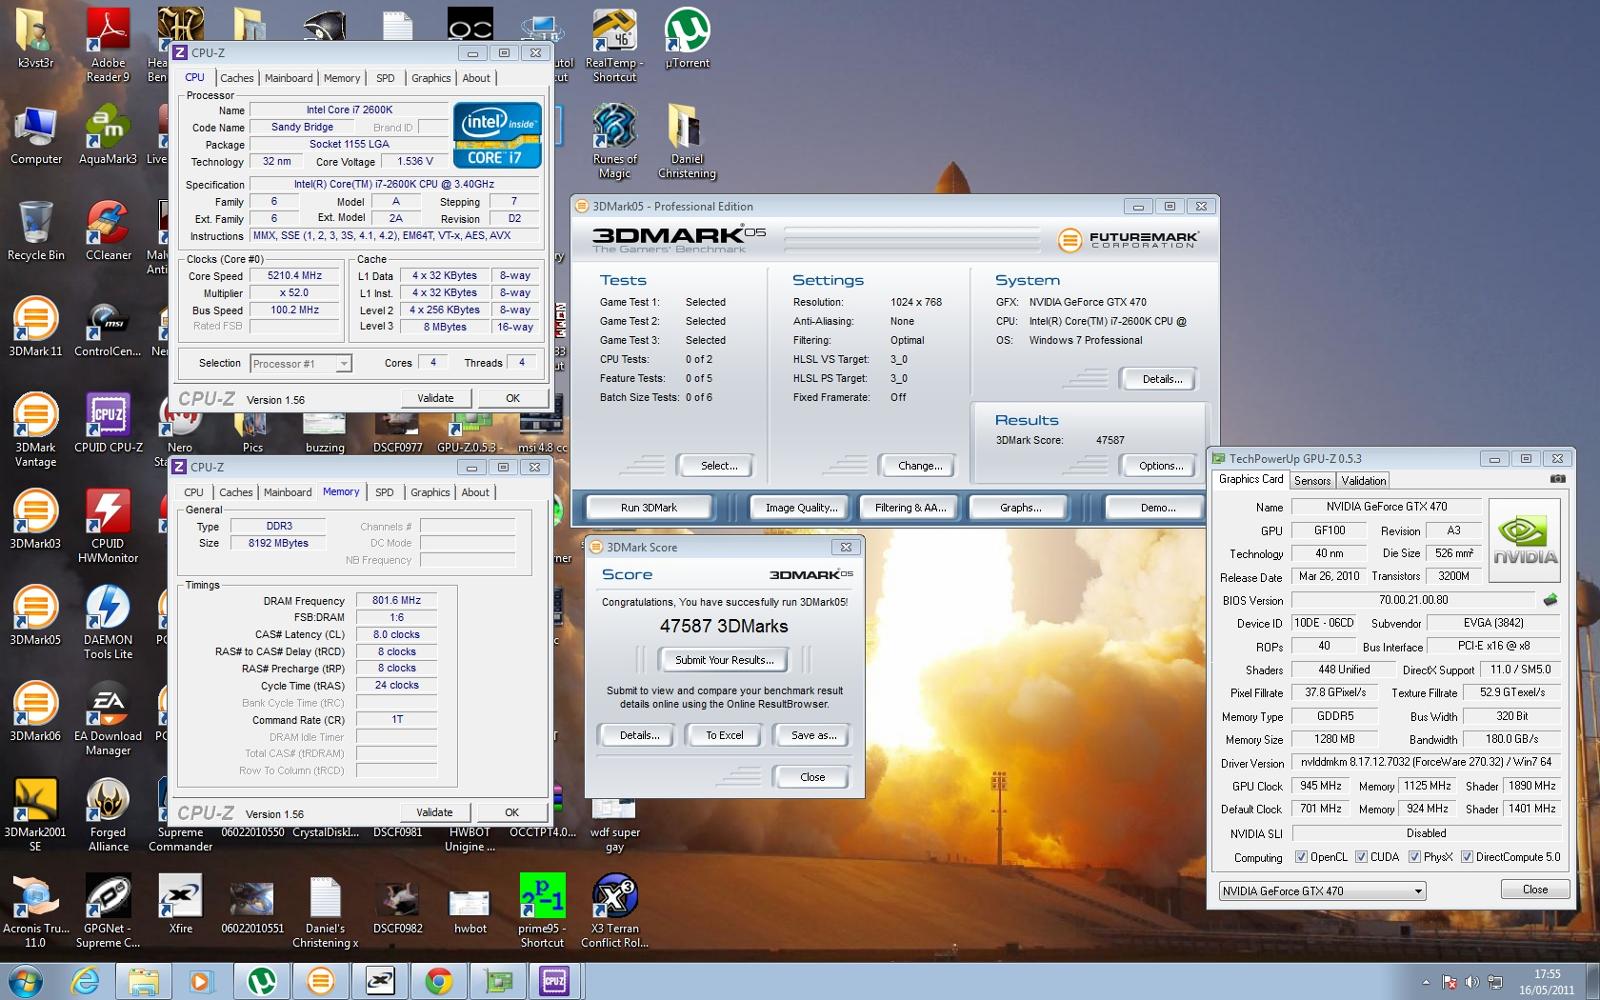Open the Runes of Magic icon
The image size is (1600, 1000).
click(x=614, y=140)
